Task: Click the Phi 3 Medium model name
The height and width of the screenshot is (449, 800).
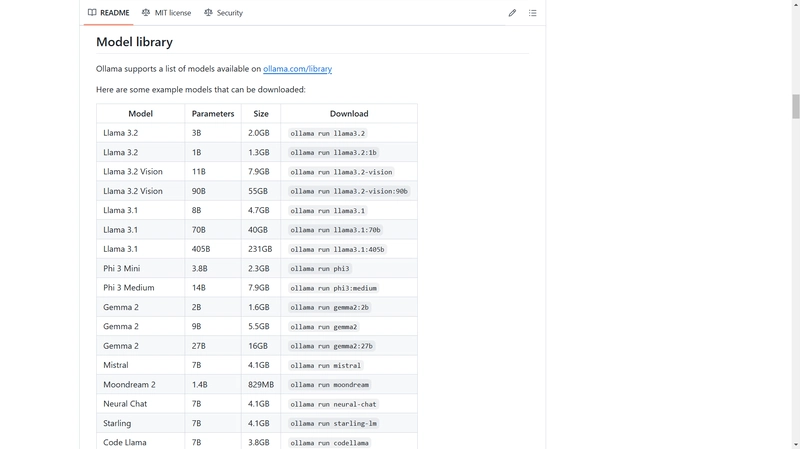Action: (x=129, y=288)
